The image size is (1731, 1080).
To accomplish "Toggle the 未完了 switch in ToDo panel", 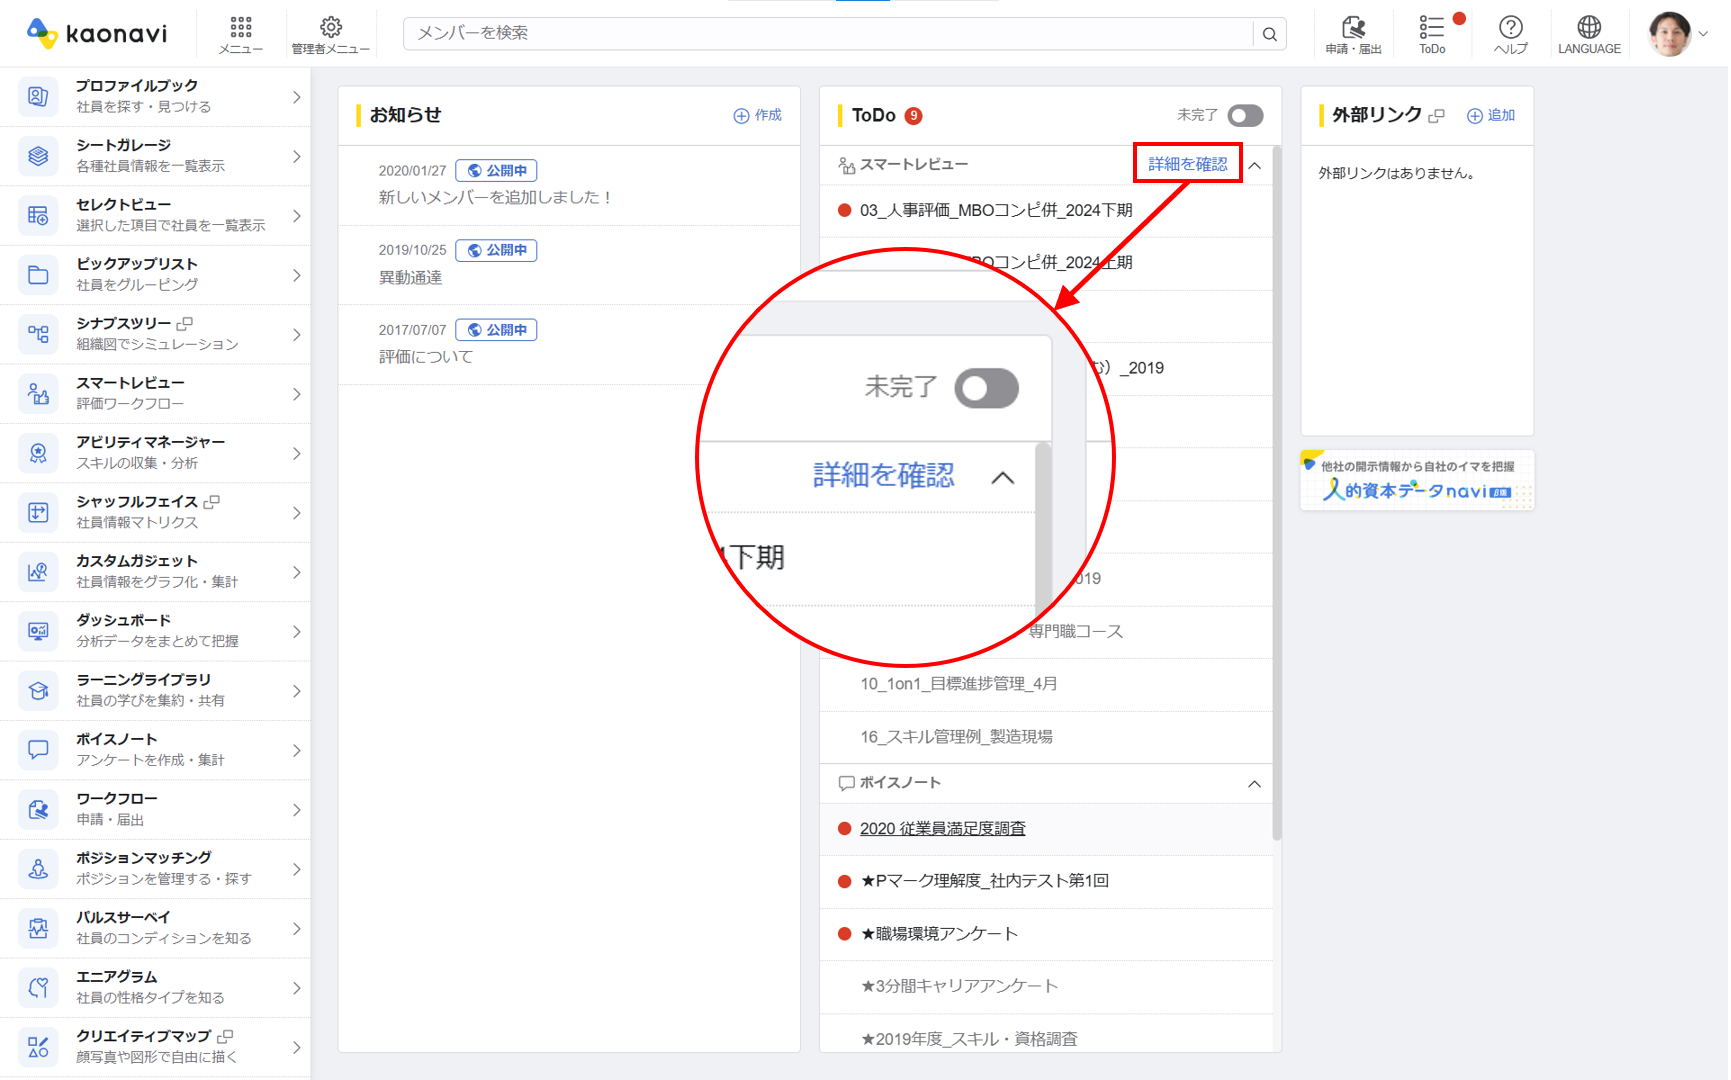I will pyautogui.click(x=1245, y=116).
